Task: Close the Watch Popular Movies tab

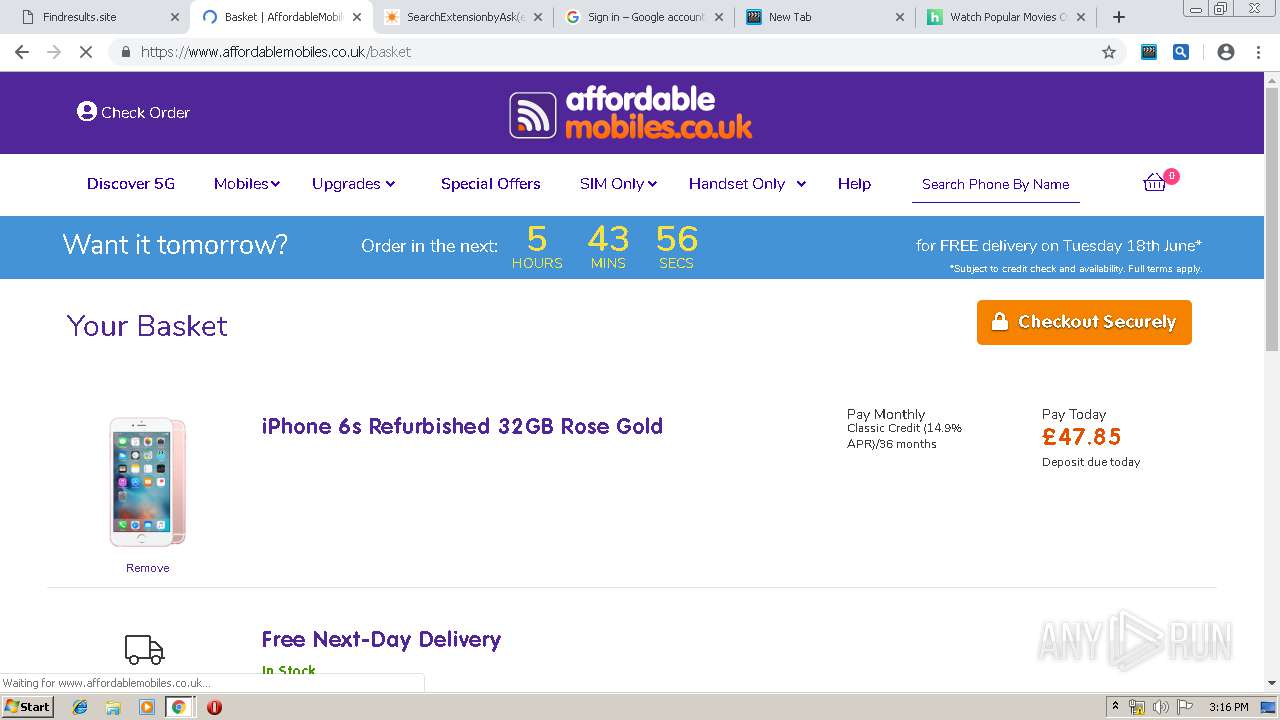Action: pos(1081,17)
